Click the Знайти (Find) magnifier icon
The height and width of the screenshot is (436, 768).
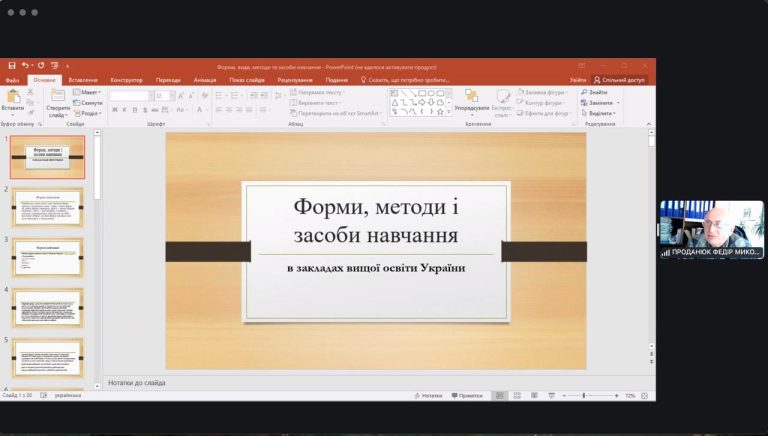(584, 92)
